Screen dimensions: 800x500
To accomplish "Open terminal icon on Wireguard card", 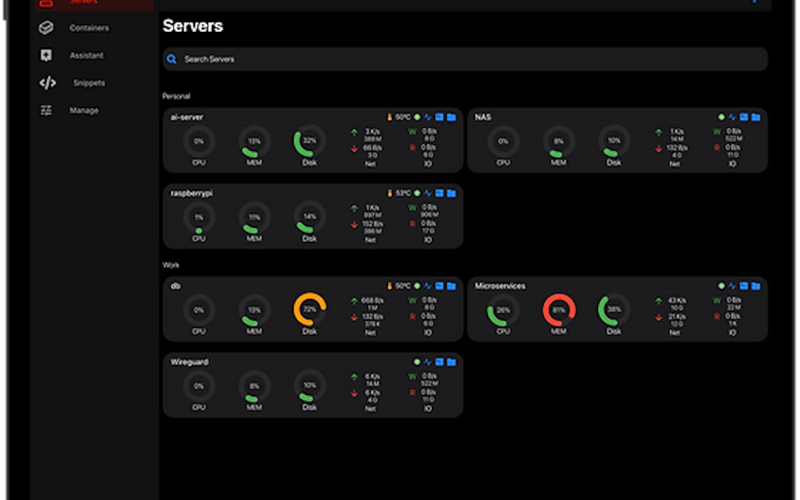I will coord(439,362).
